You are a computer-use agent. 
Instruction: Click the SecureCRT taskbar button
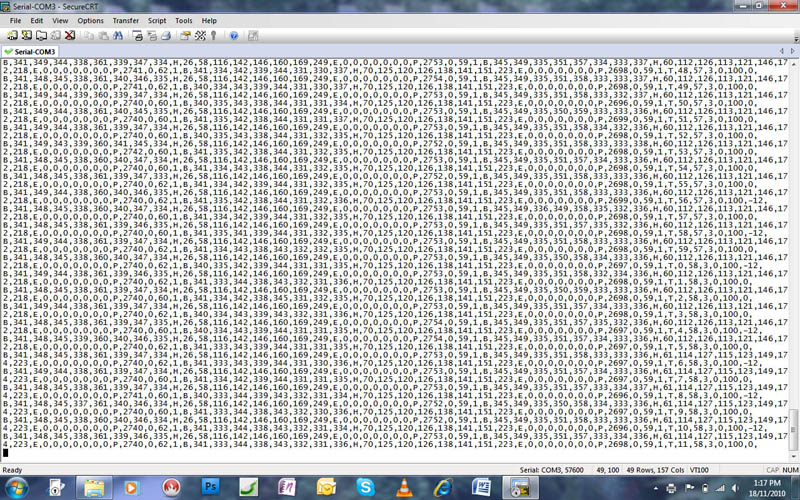tap(520, 488)
